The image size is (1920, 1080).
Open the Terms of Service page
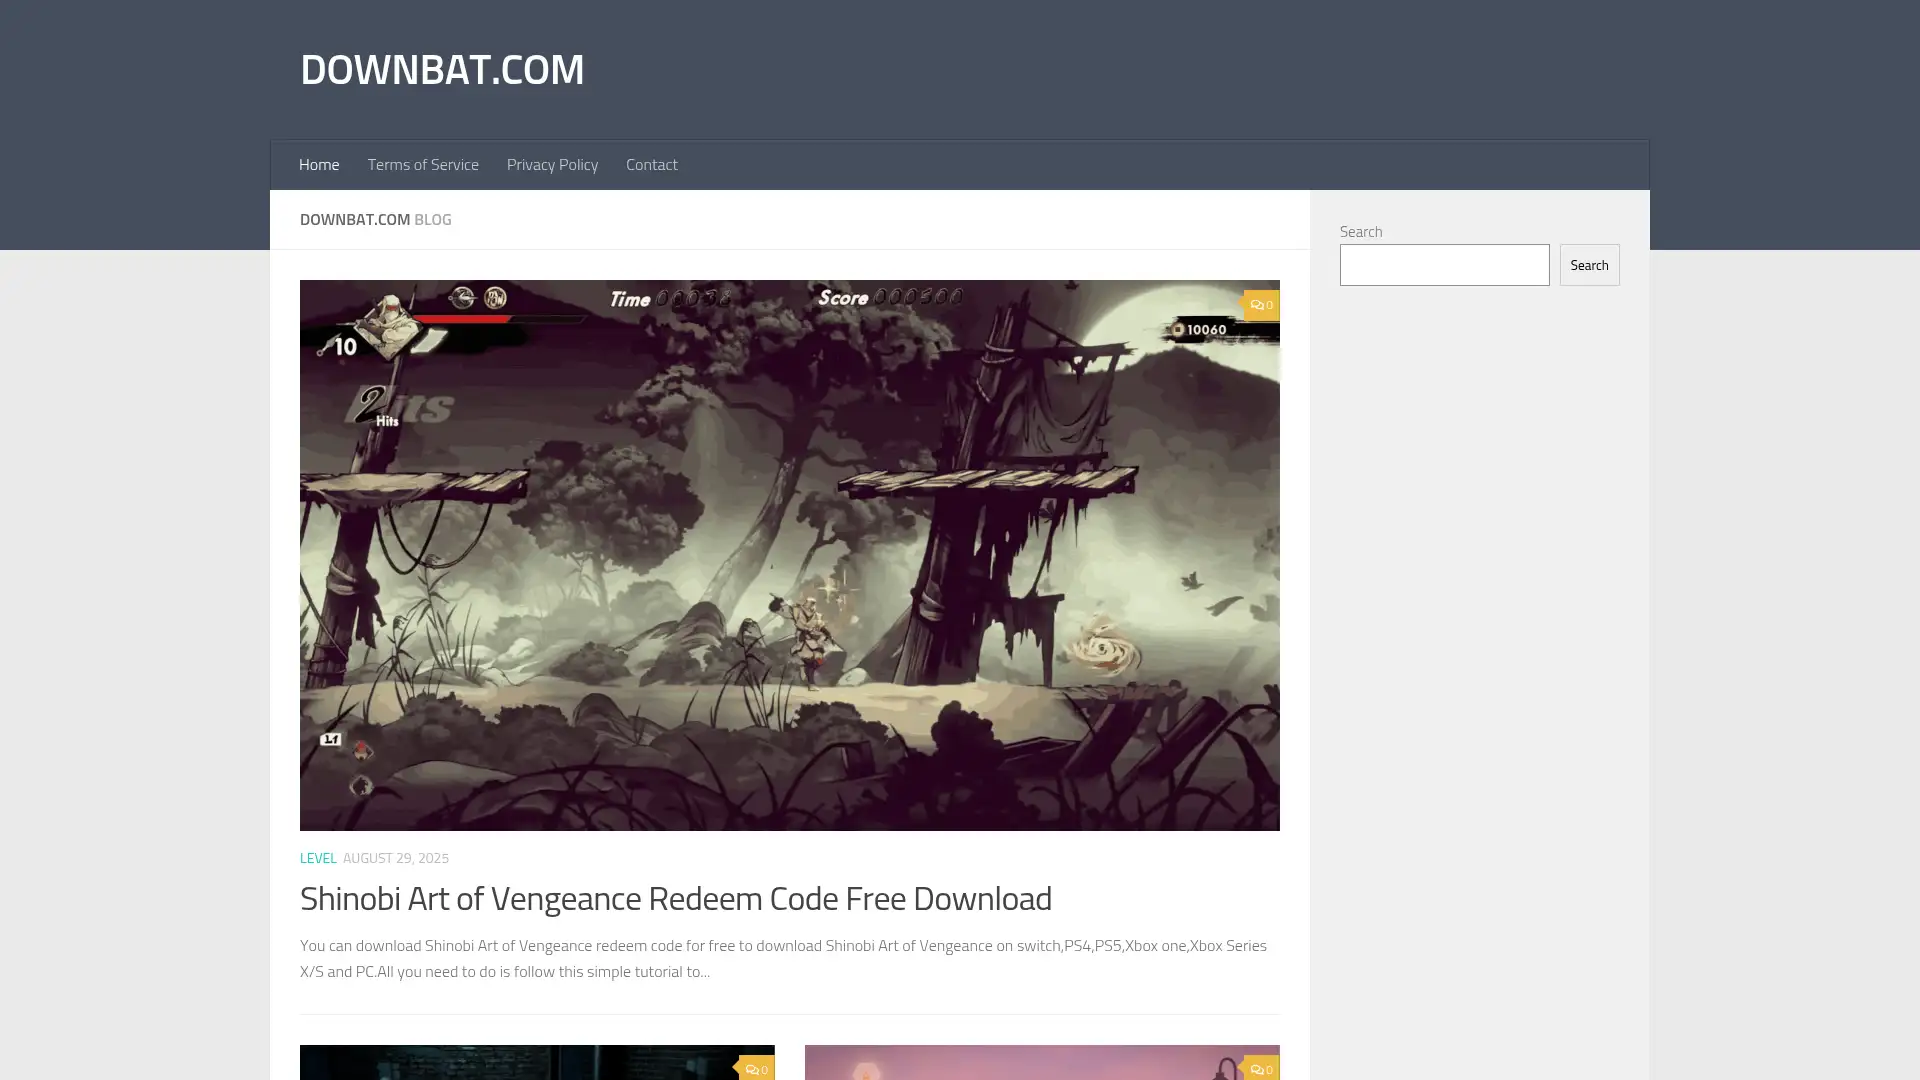(423, 164)
